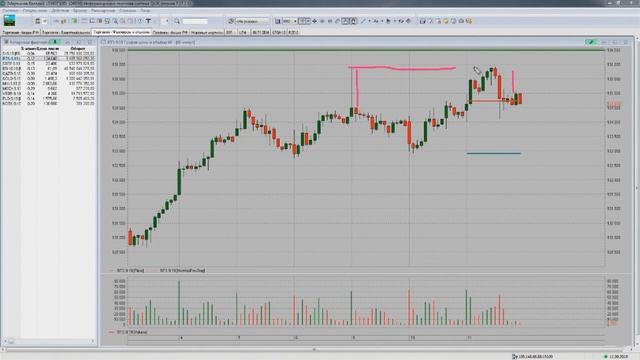Click the date indicator in the status bar

(619, 357)
